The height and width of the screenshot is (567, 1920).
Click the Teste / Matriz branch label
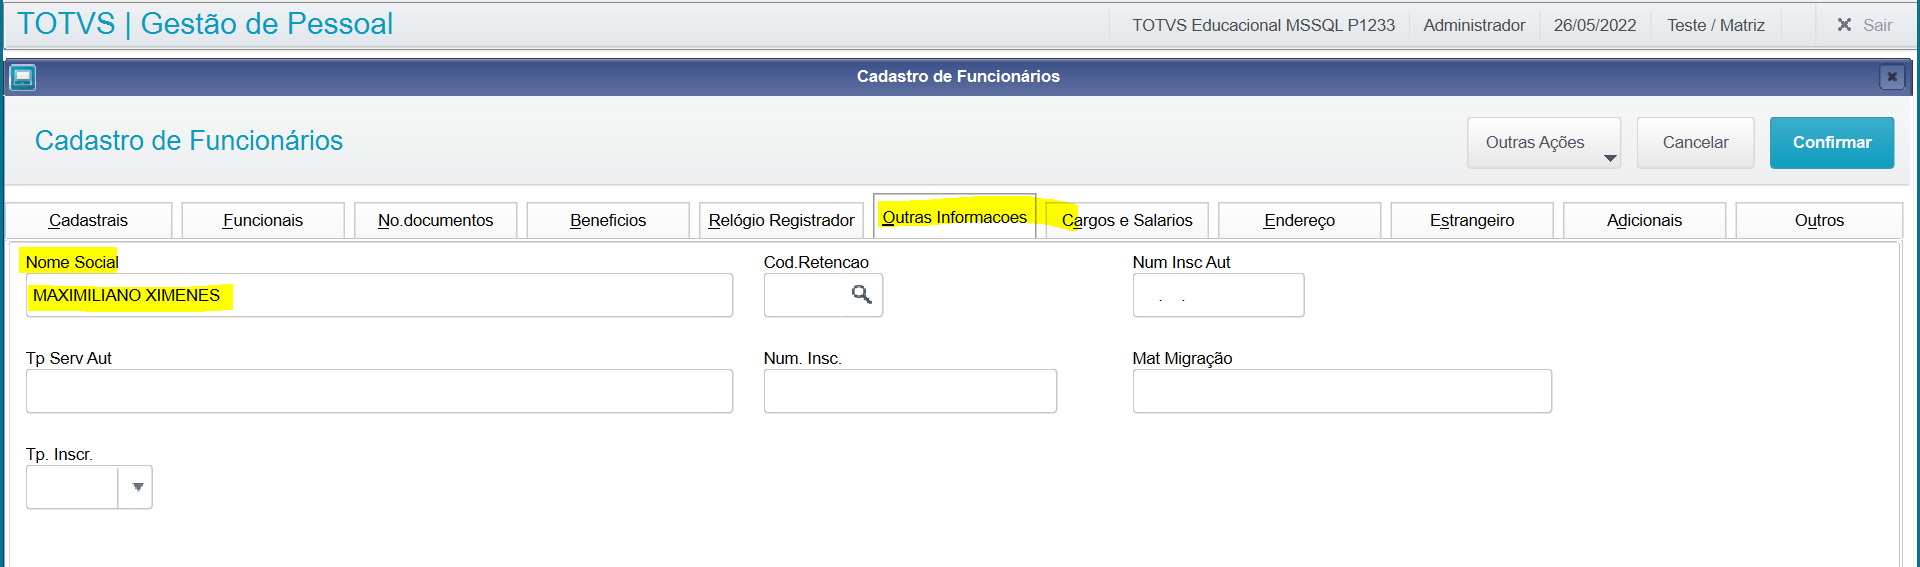click(x=1716, y=25)
